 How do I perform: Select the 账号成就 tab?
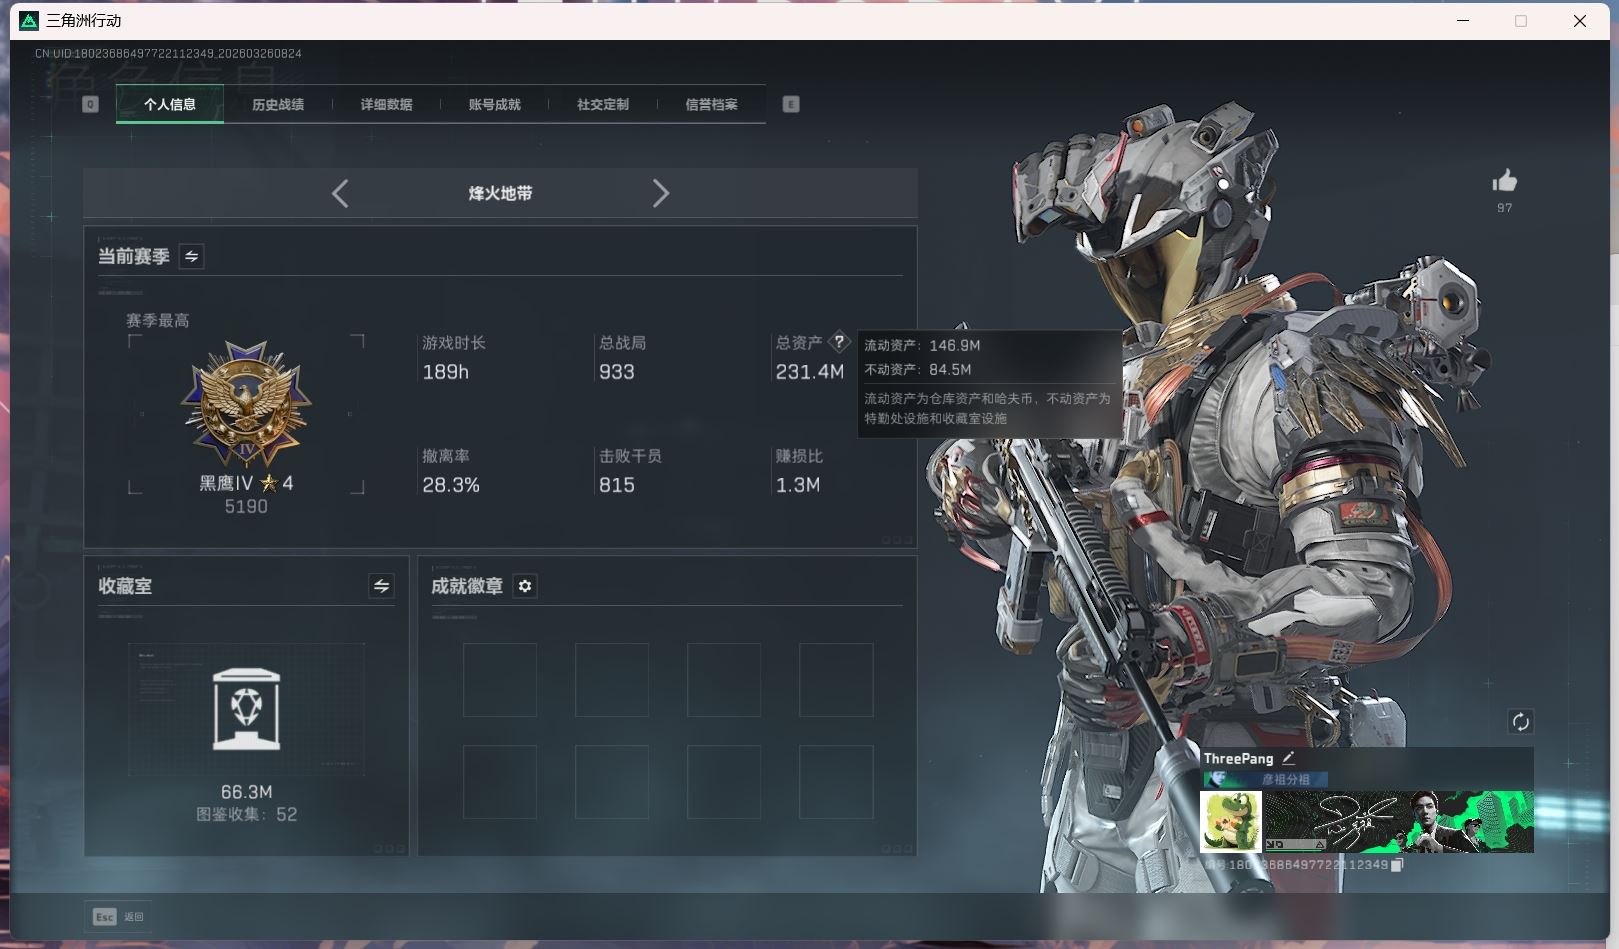(x=494, y=104)
